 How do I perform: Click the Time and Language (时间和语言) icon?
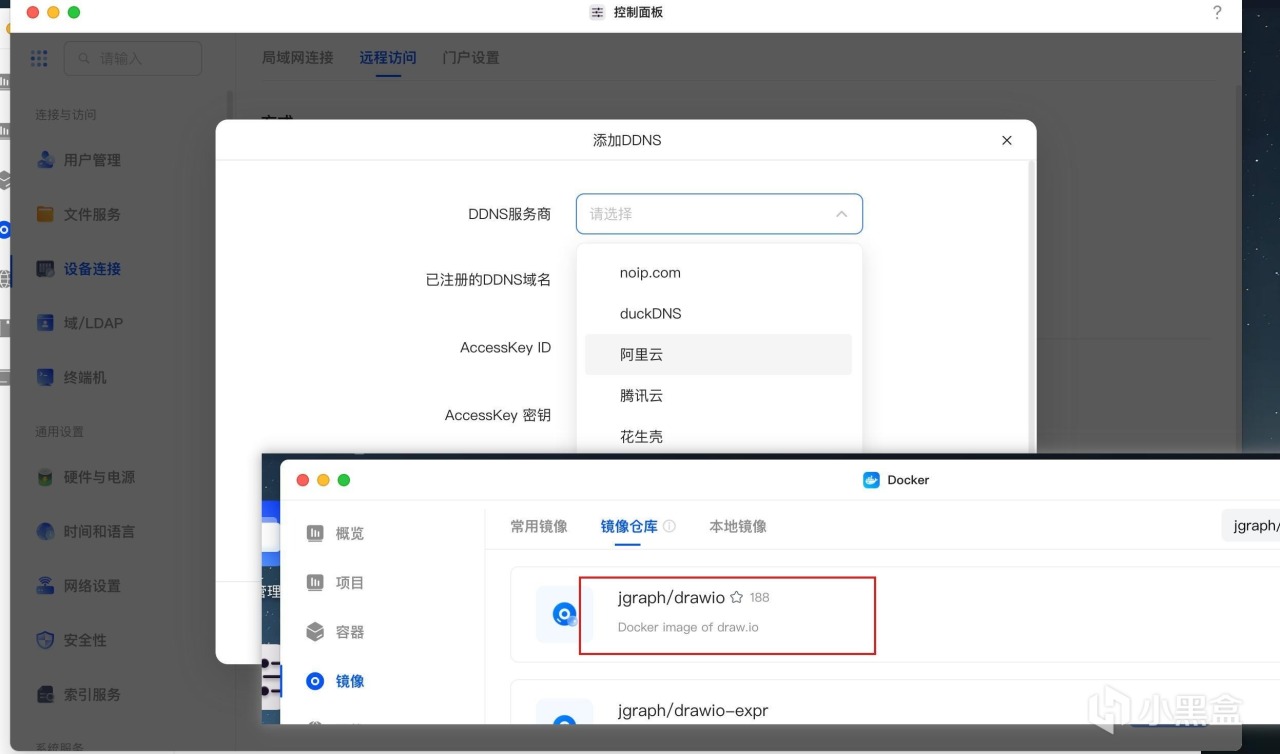coord(45,531)
